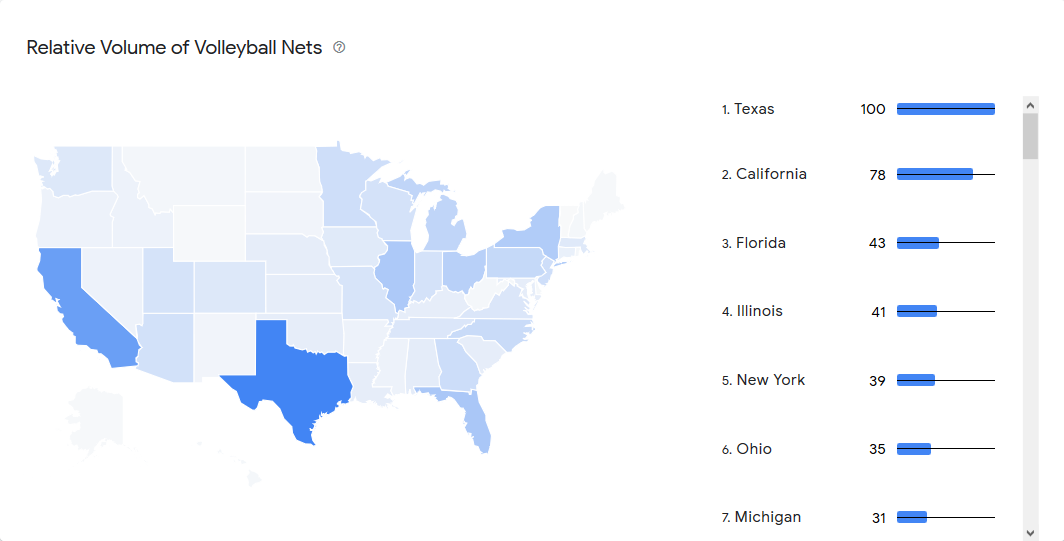Click the vertical scrollbar thumb
Screen dimensions: 1064x541
[1030, 135]
